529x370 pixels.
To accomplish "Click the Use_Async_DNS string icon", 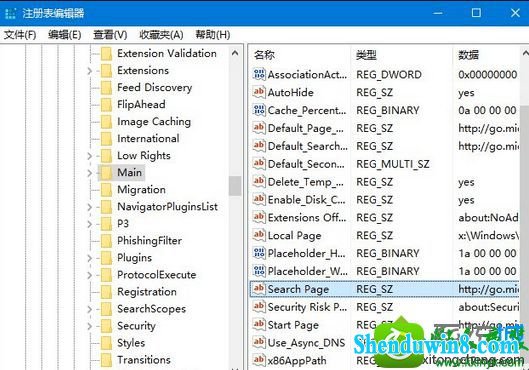I will pyautogui.click(x=259, y=342).
